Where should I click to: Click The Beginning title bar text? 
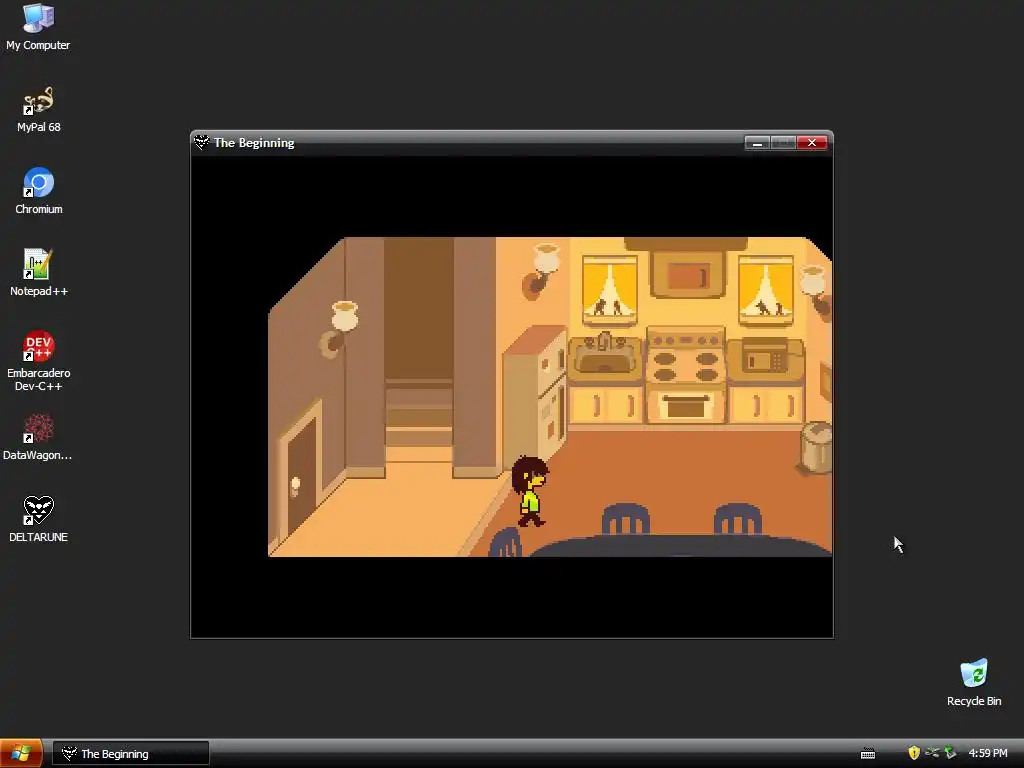point(254,143)
